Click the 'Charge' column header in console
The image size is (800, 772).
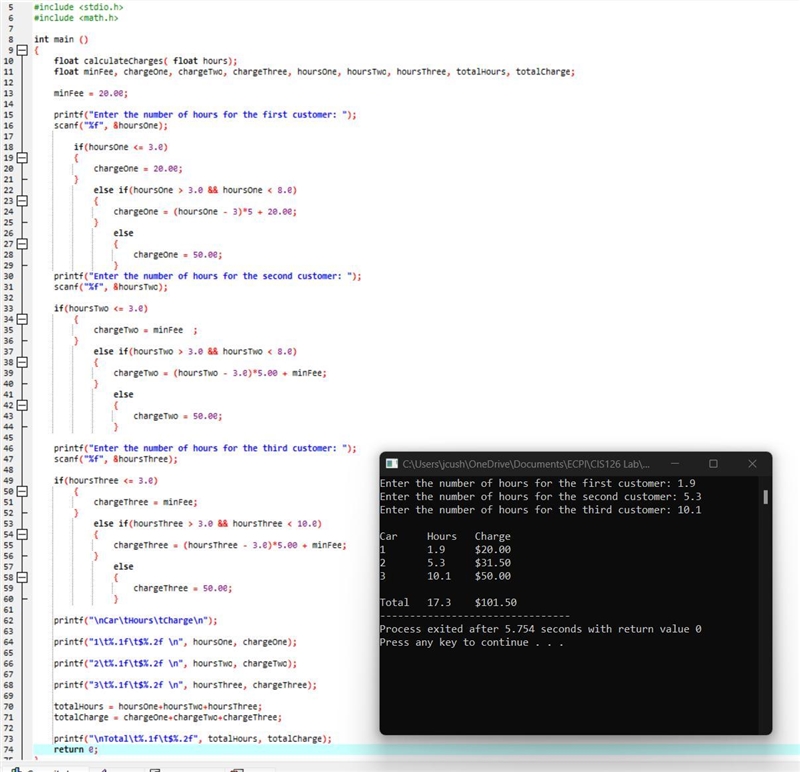[x=492, y=536]
